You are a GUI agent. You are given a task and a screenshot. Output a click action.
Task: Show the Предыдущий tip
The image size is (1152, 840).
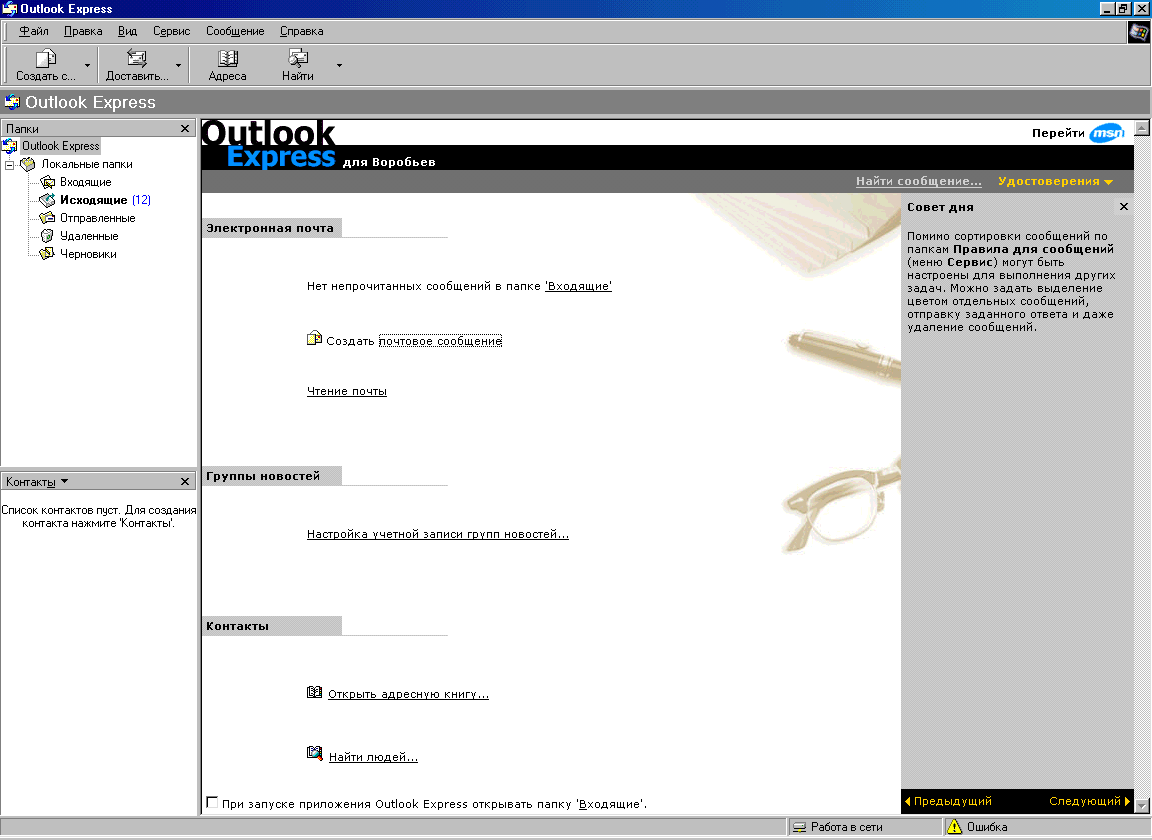(948, 801)
